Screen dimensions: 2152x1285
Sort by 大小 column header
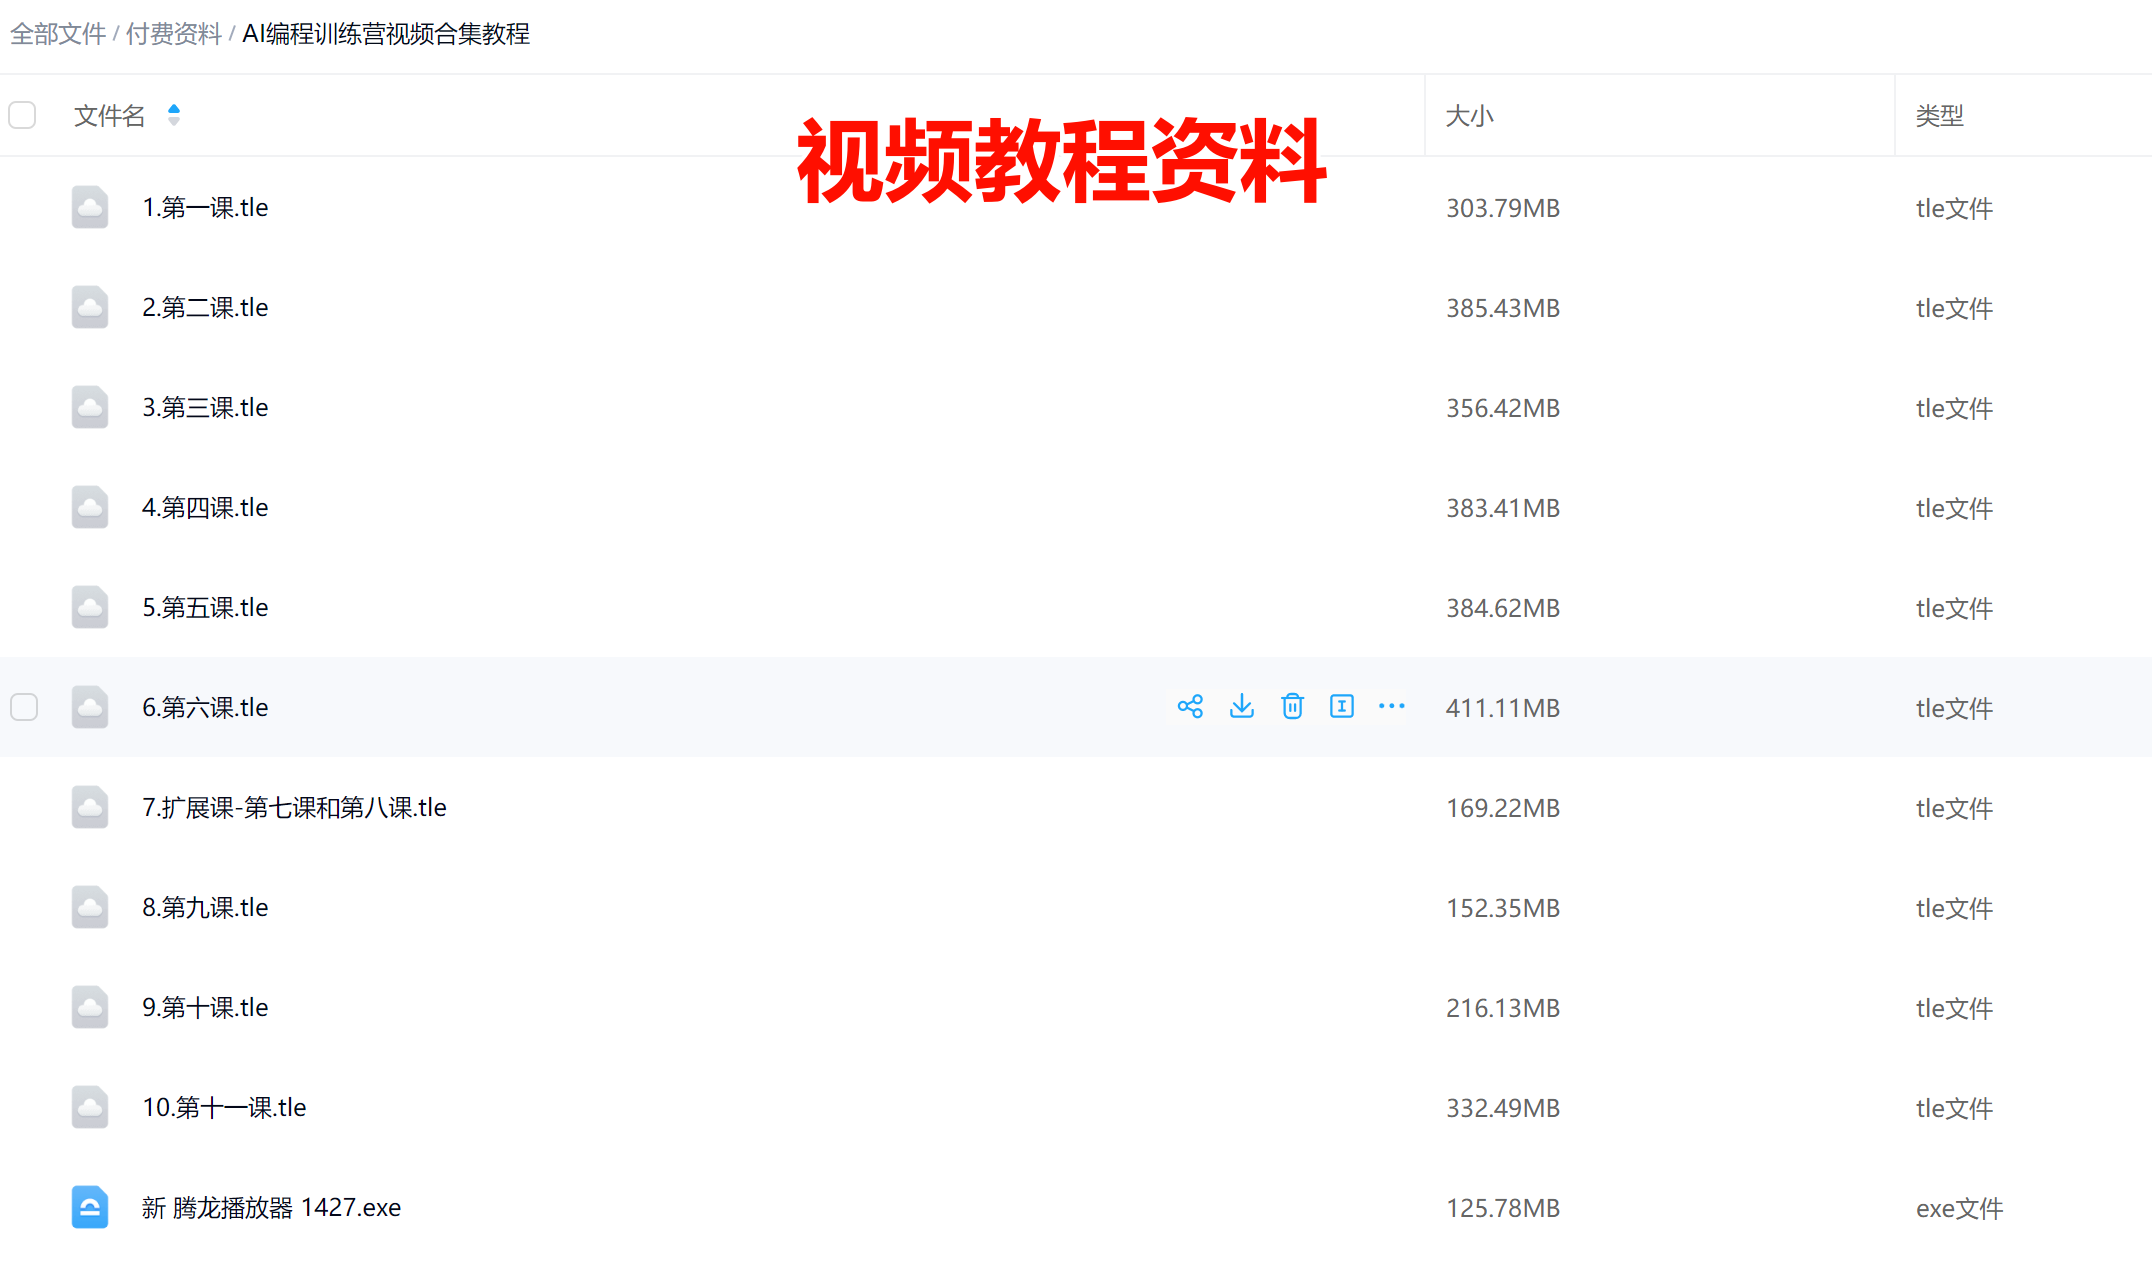pos(1469,116)
